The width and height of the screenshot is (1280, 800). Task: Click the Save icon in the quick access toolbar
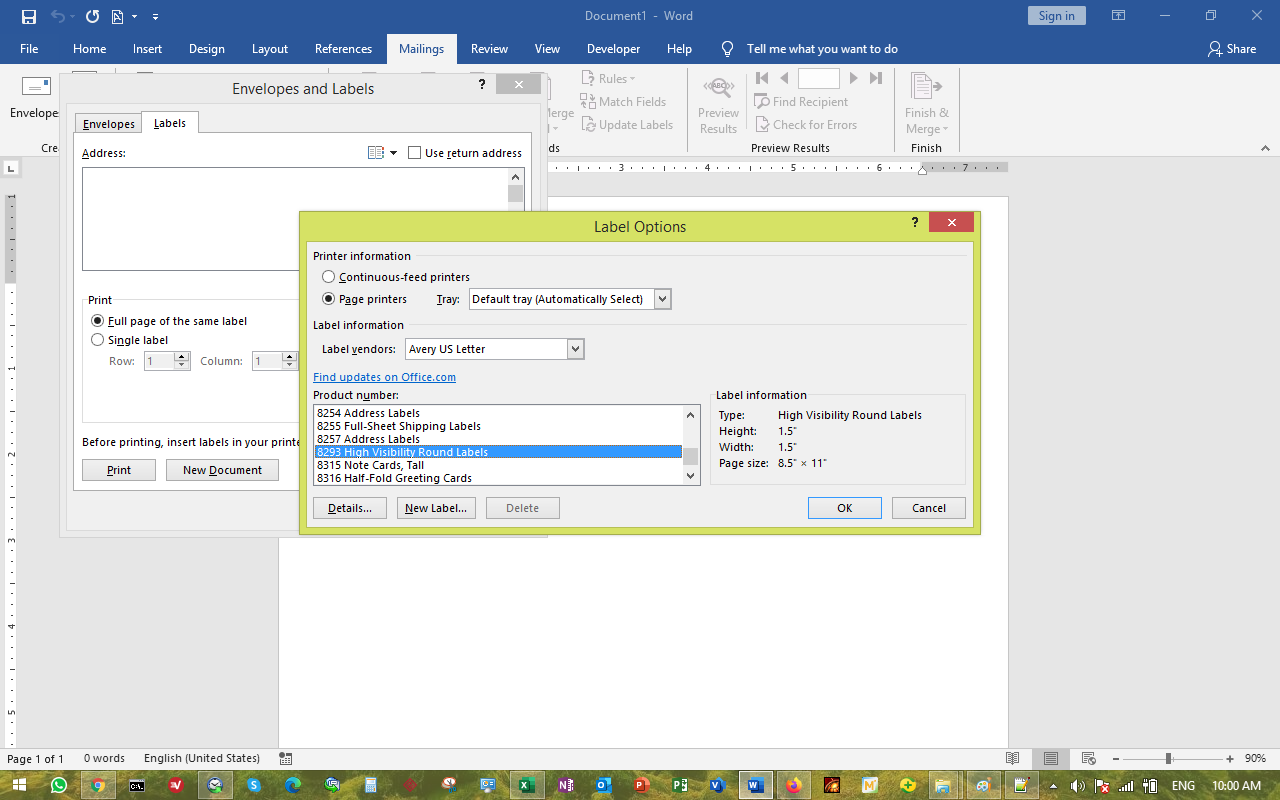(28, 16)
